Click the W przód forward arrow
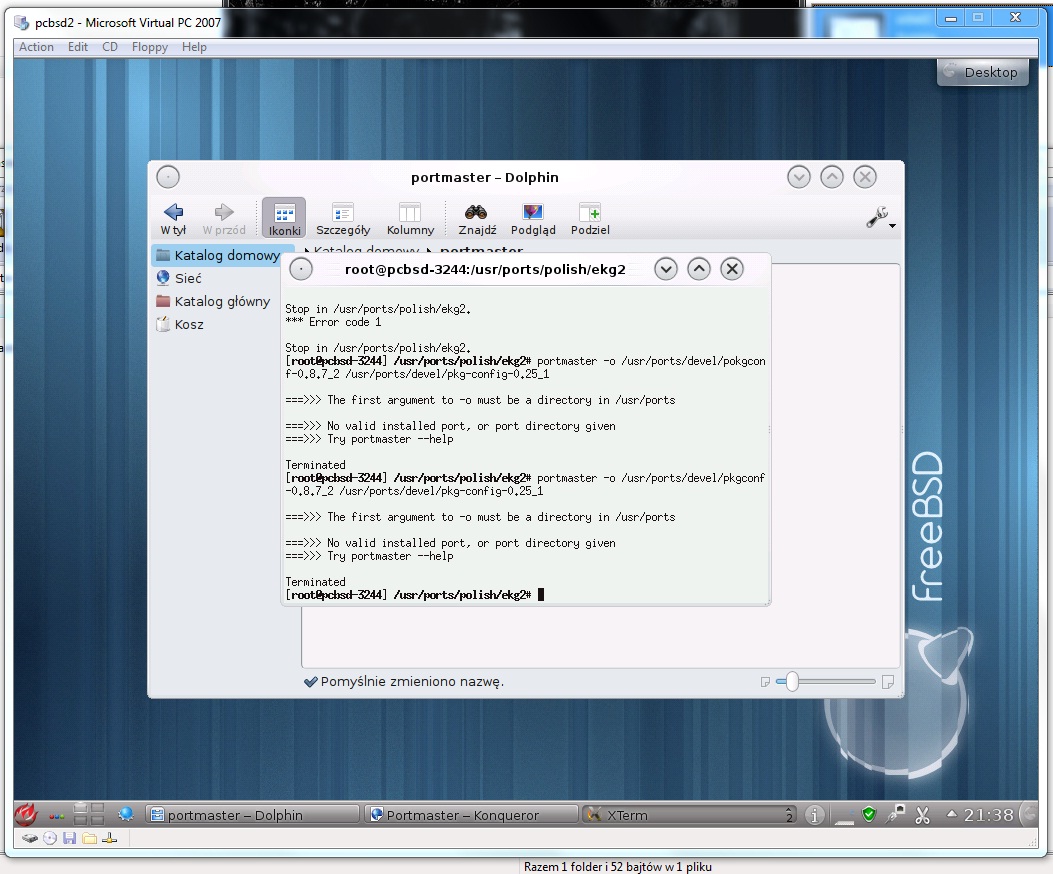 (x=224, y=218)
